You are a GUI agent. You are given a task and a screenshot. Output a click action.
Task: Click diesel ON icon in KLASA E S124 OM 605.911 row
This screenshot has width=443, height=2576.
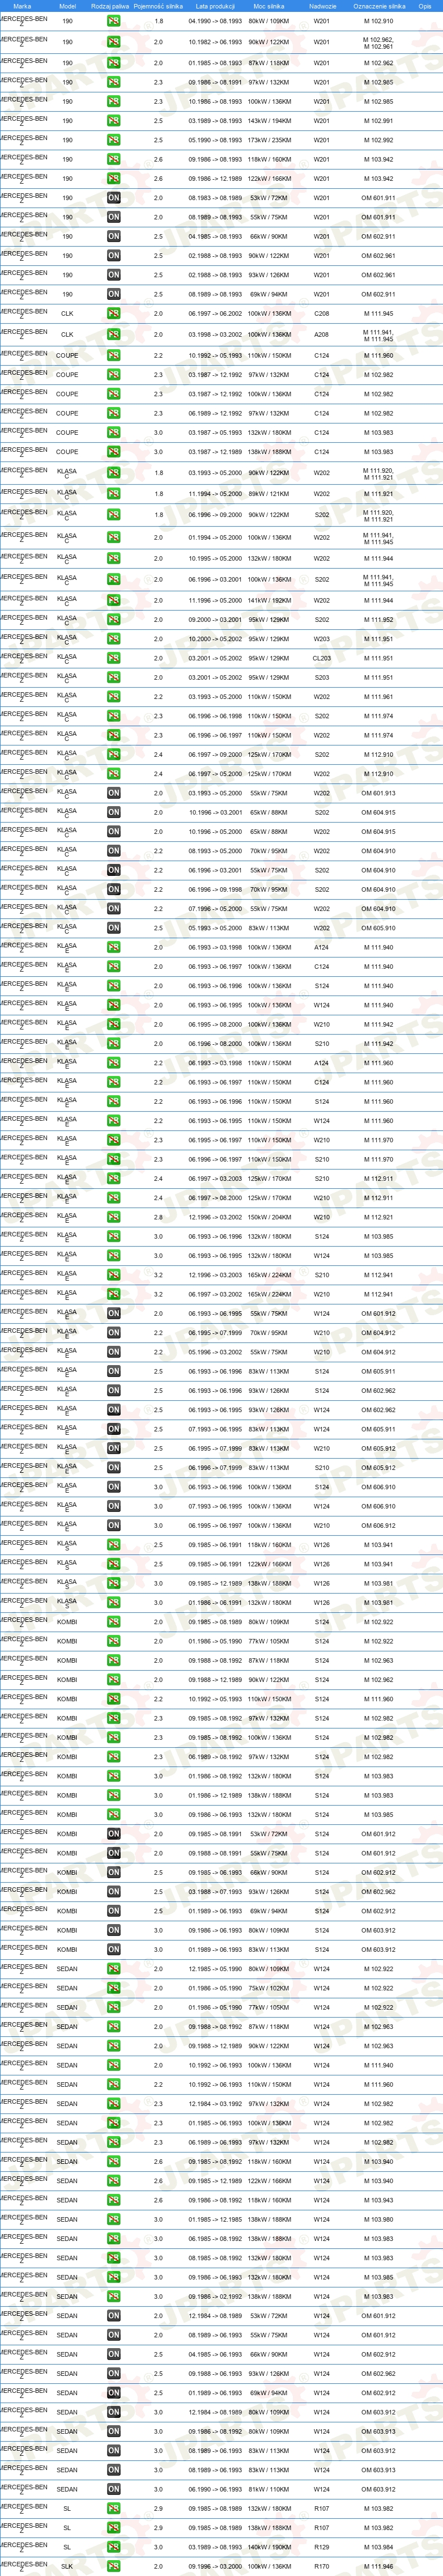114,1371
